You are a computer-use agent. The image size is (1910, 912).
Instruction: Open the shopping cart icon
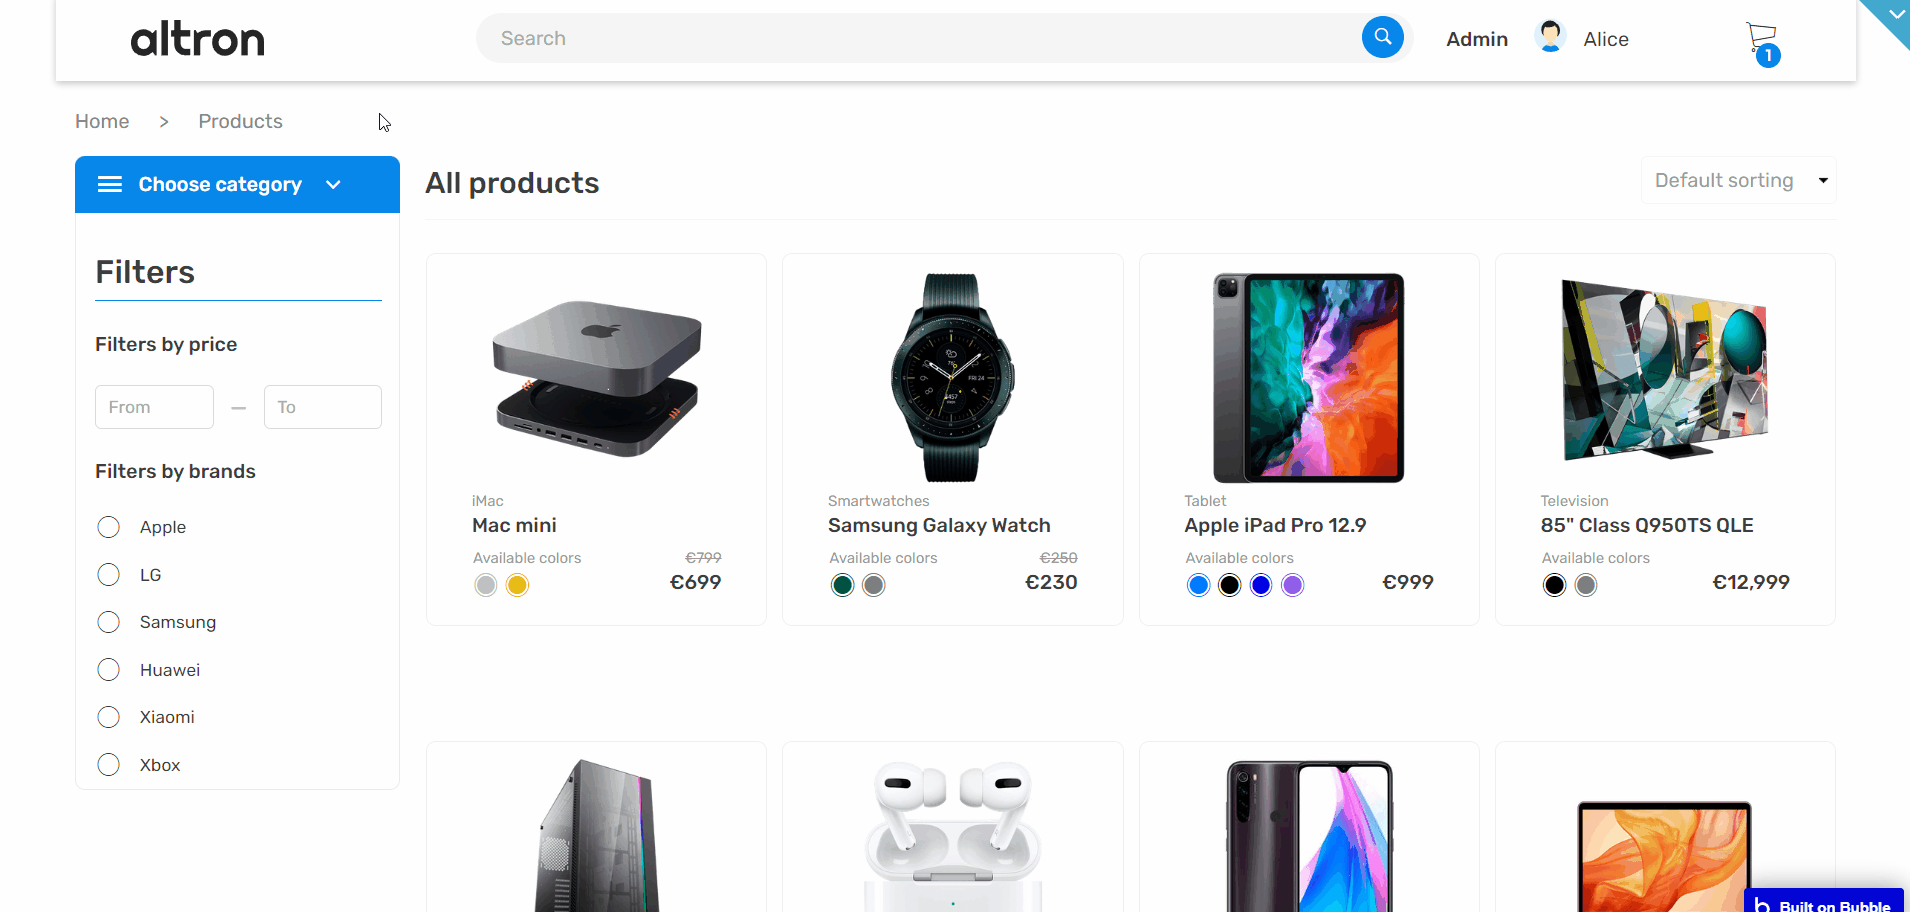[x=1761, y=40]
